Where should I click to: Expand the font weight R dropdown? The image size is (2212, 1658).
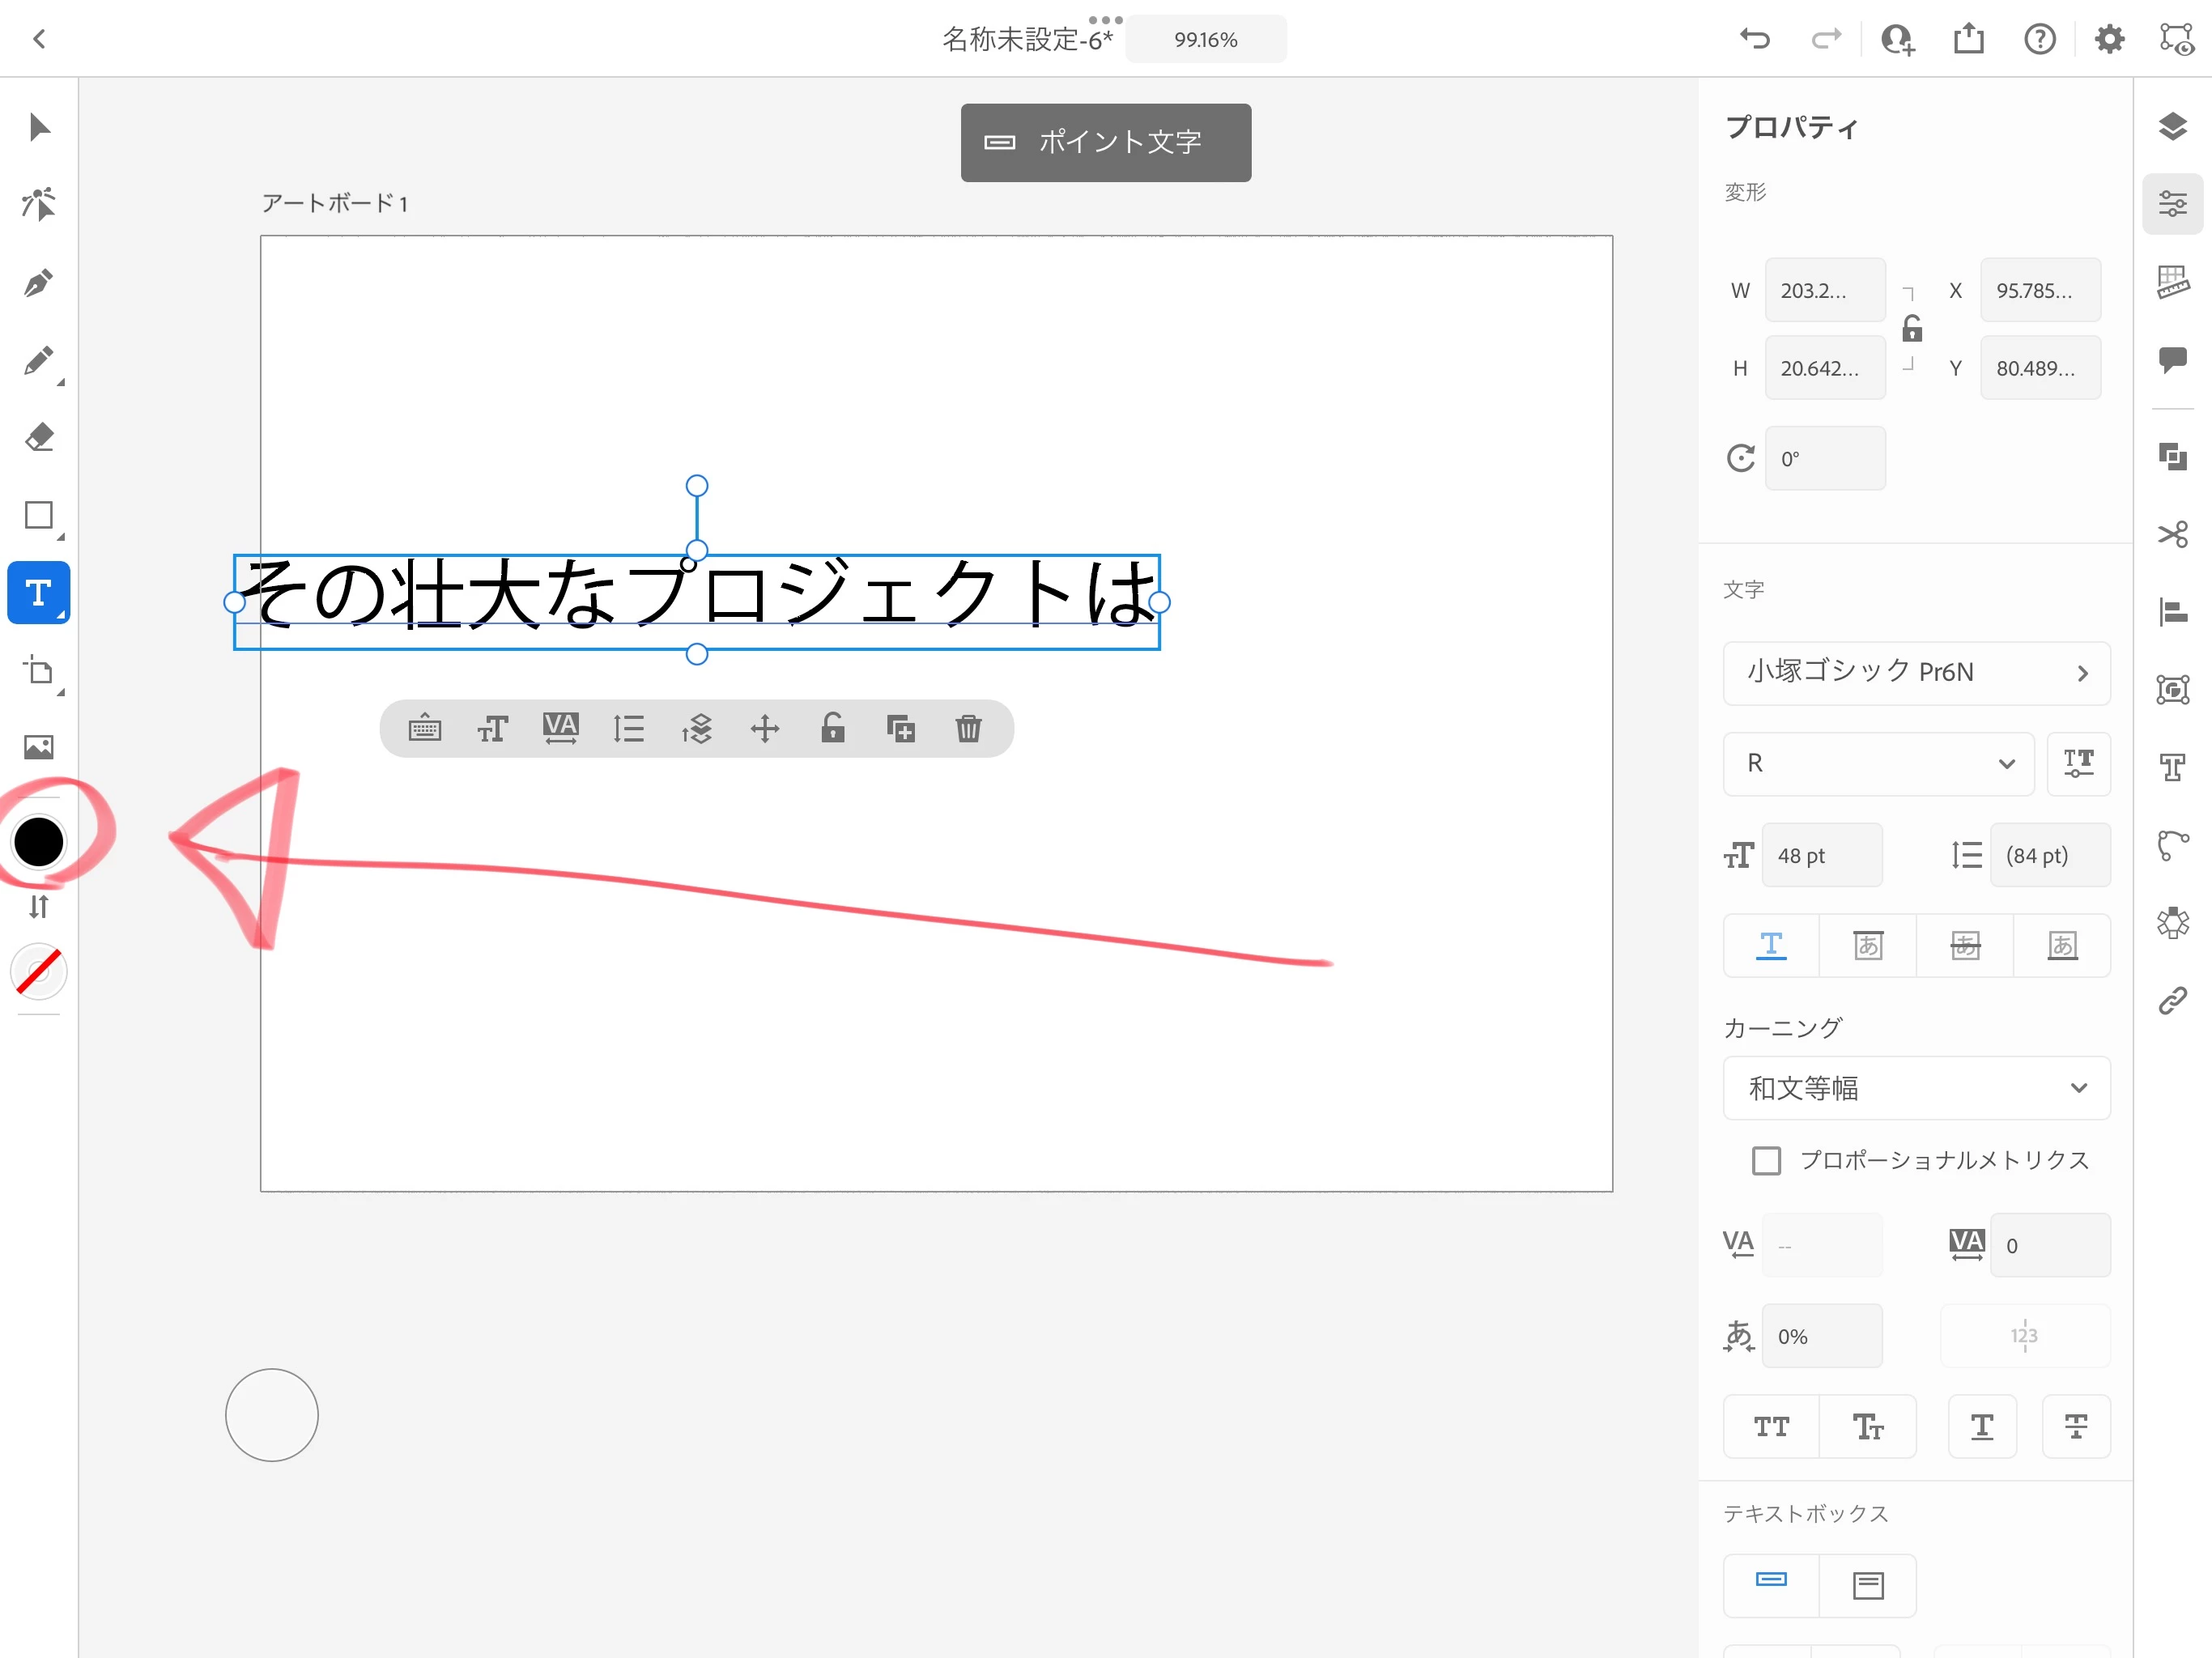pyautogui.click(x=1878, y=763)
